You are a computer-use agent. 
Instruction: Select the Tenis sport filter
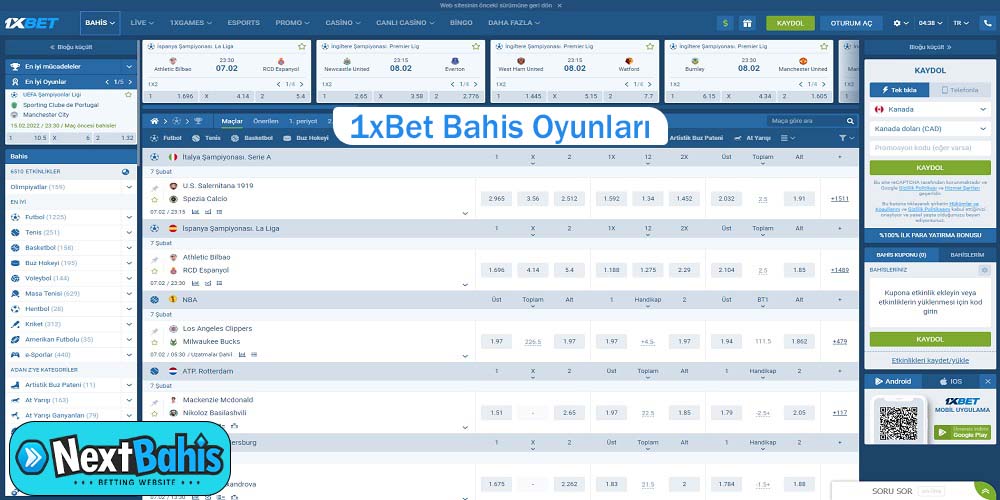[x=207, y=138]
